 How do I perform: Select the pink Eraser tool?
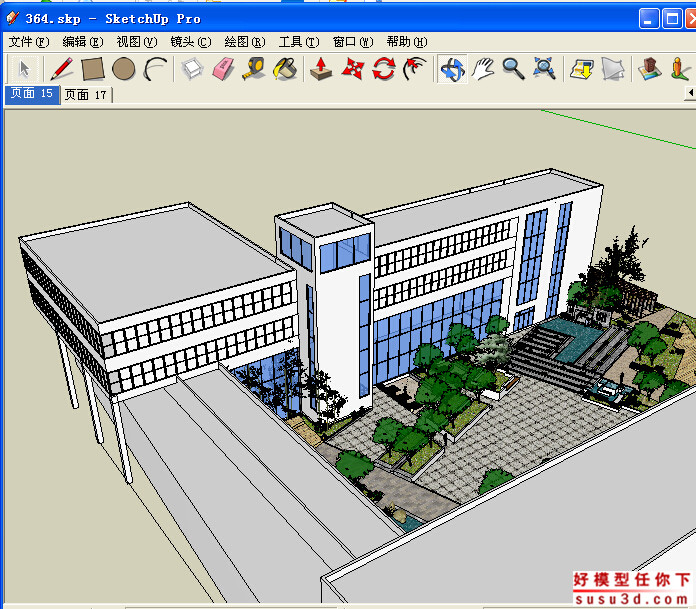(223, 69)
